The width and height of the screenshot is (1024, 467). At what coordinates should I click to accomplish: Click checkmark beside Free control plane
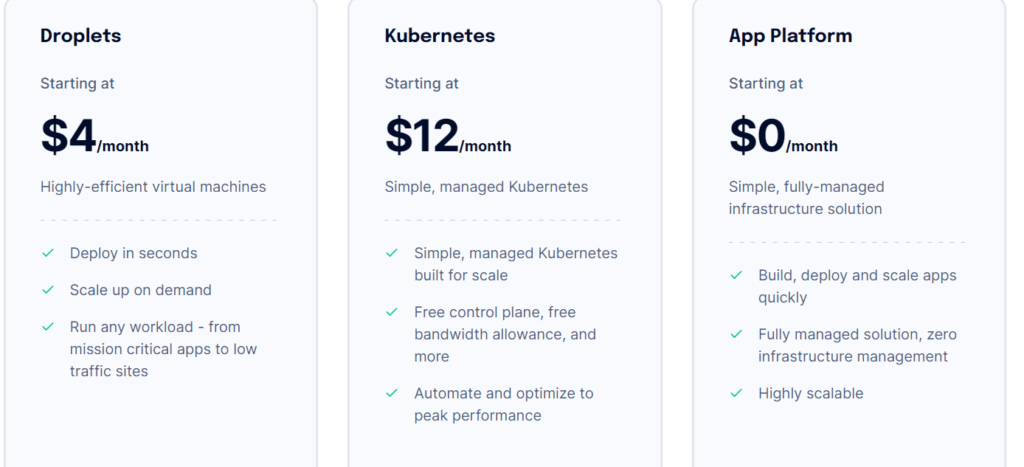(x=392, y=312)
